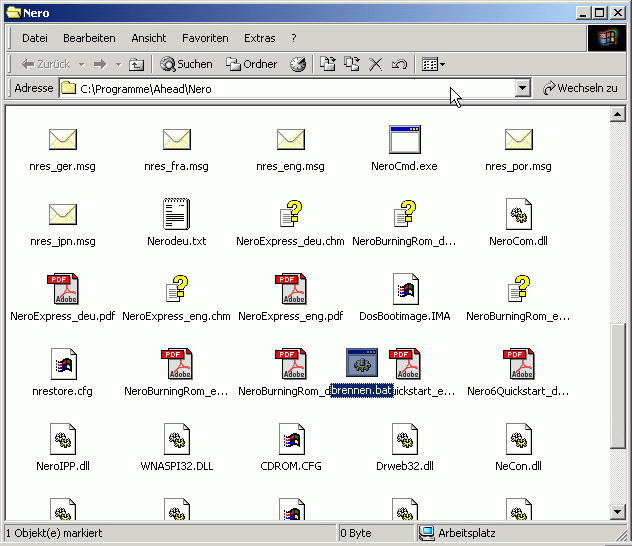Click the move-to-folder toolbar icon
Viewport: 632px width, 546px height.
(328, 64)
